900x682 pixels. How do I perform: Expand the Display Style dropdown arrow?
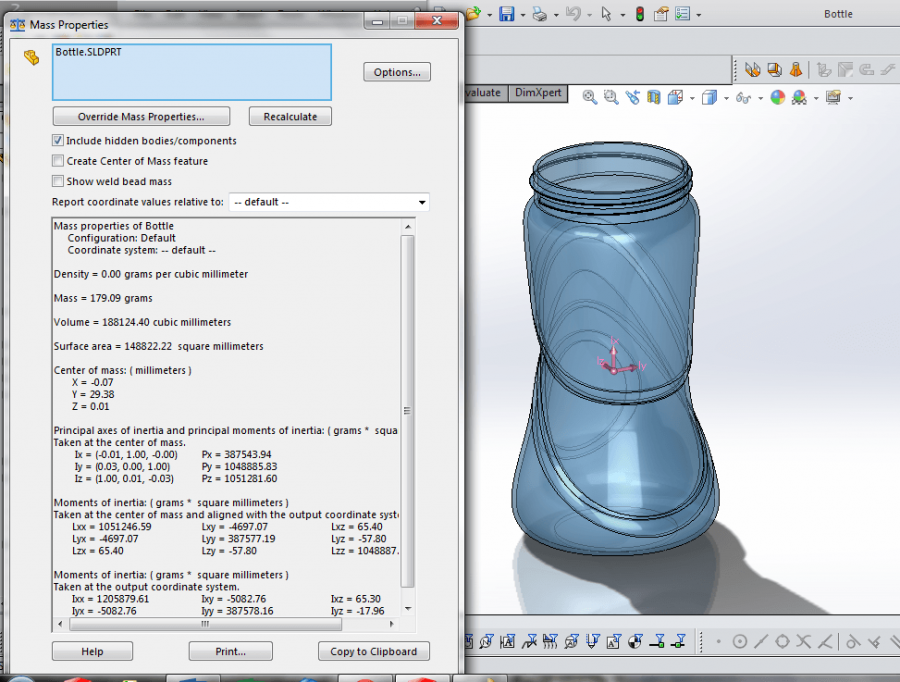click(x=726, y=97)
